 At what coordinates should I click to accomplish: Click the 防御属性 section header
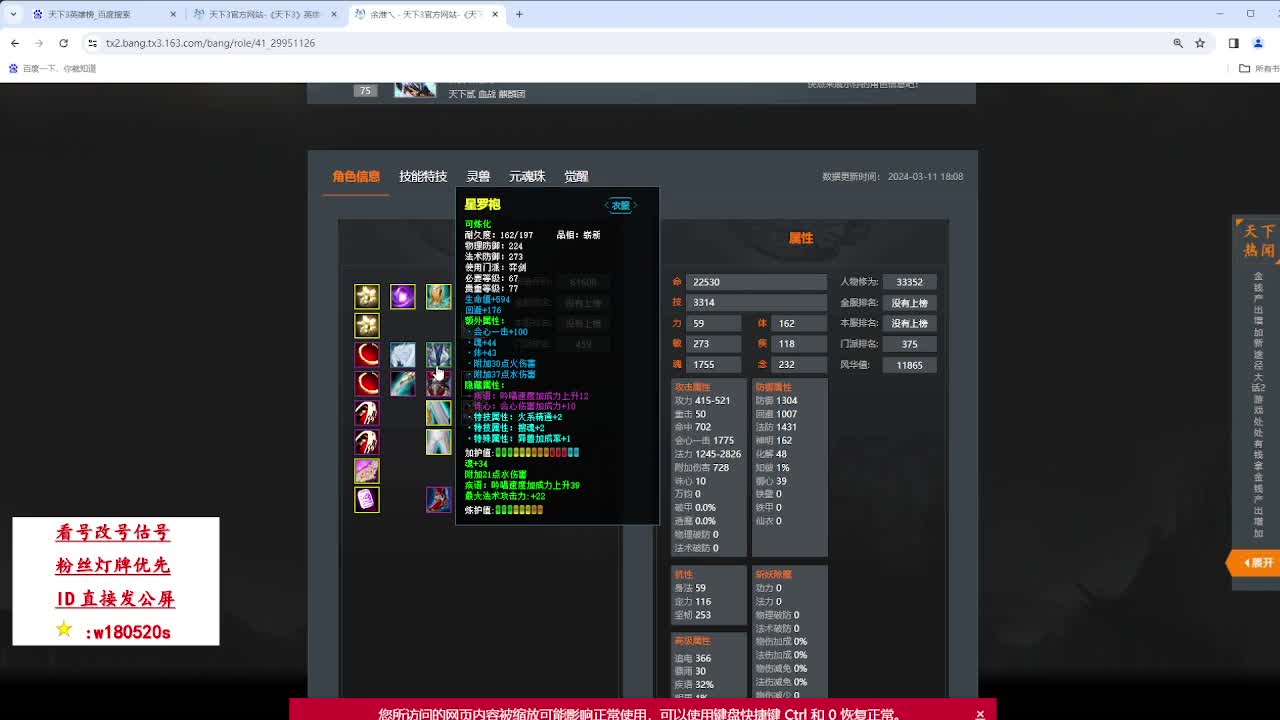(x=773, y=387)
